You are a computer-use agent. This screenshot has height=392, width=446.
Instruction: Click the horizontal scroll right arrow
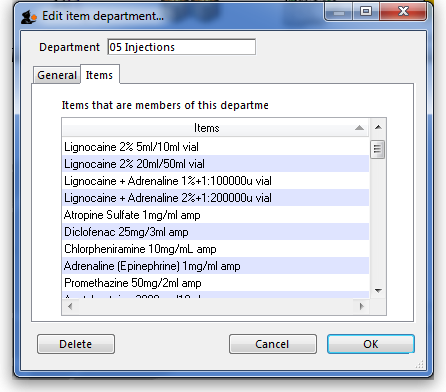pyautogui.click(x=362, y=306)
